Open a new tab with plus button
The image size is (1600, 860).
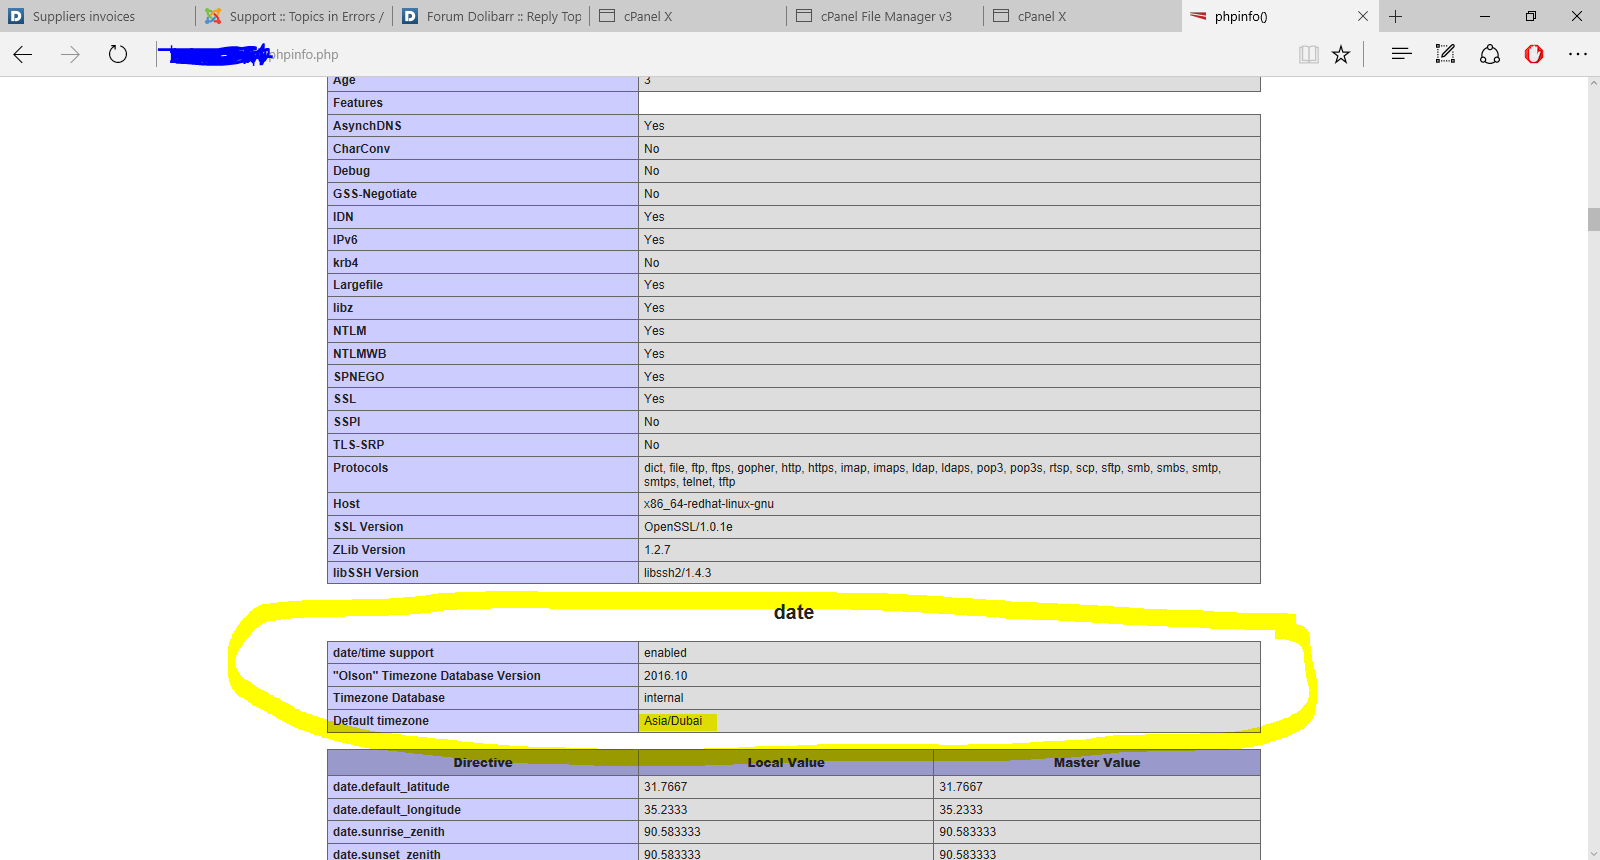[x=1396, y=16]
